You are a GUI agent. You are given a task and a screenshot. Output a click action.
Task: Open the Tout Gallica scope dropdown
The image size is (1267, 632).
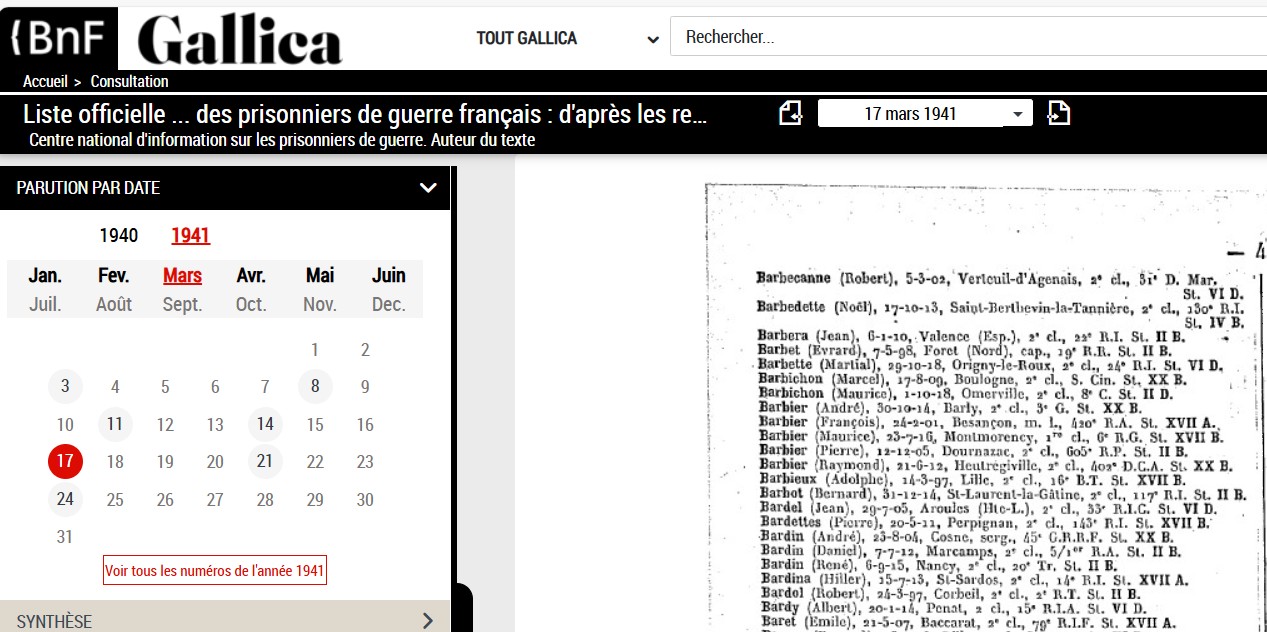[x=567, y=39]
